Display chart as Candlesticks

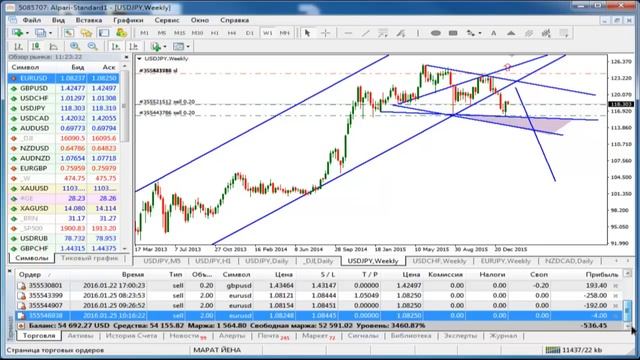pyautogui.click(x=36, y=46)
